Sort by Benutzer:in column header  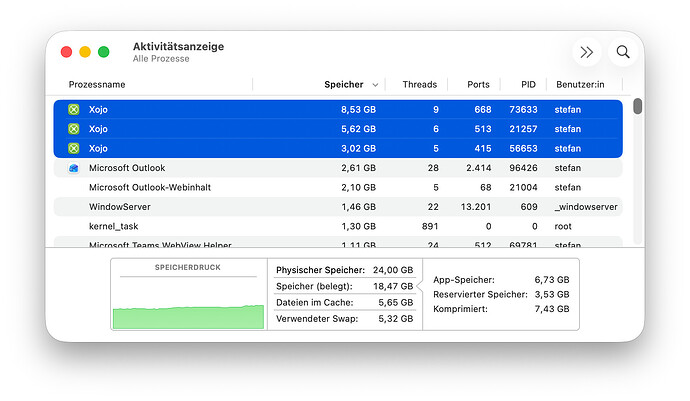[x=580, y=85]
